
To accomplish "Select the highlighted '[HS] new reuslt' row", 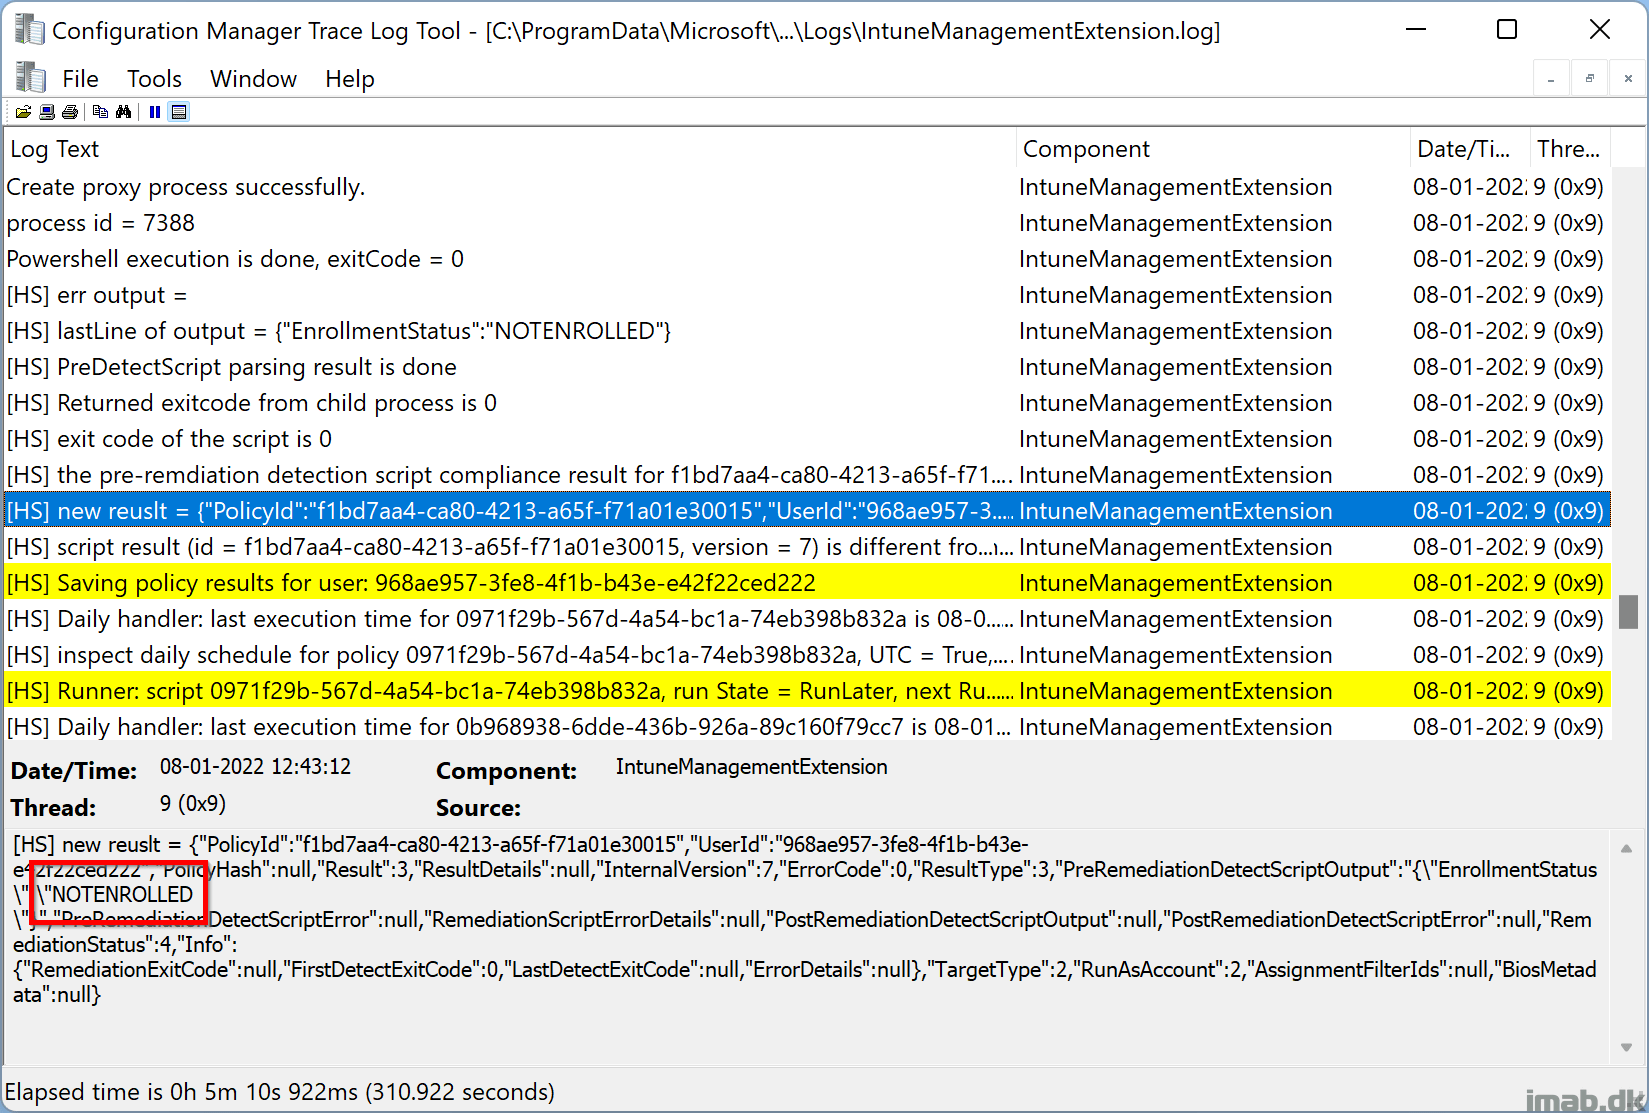I will tap(808, 511).
